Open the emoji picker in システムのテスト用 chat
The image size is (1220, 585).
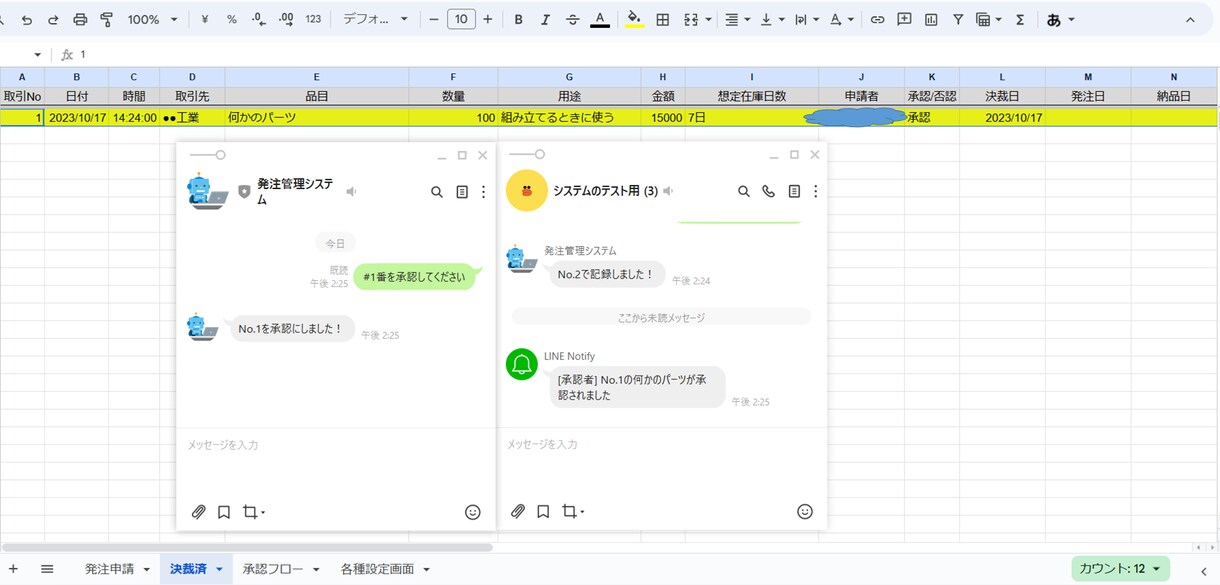coord(805,511)
